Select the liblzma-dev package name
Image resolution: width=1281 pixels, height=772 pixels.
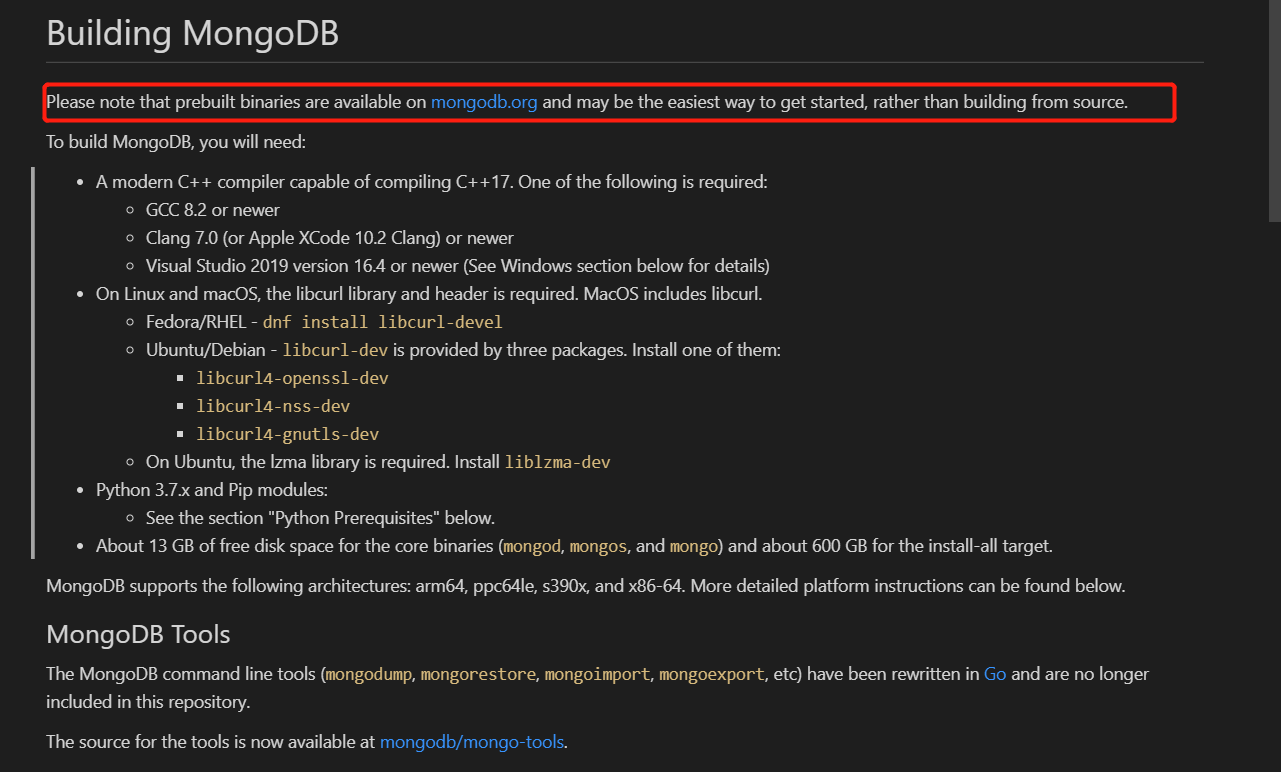(x=557, y=462)
